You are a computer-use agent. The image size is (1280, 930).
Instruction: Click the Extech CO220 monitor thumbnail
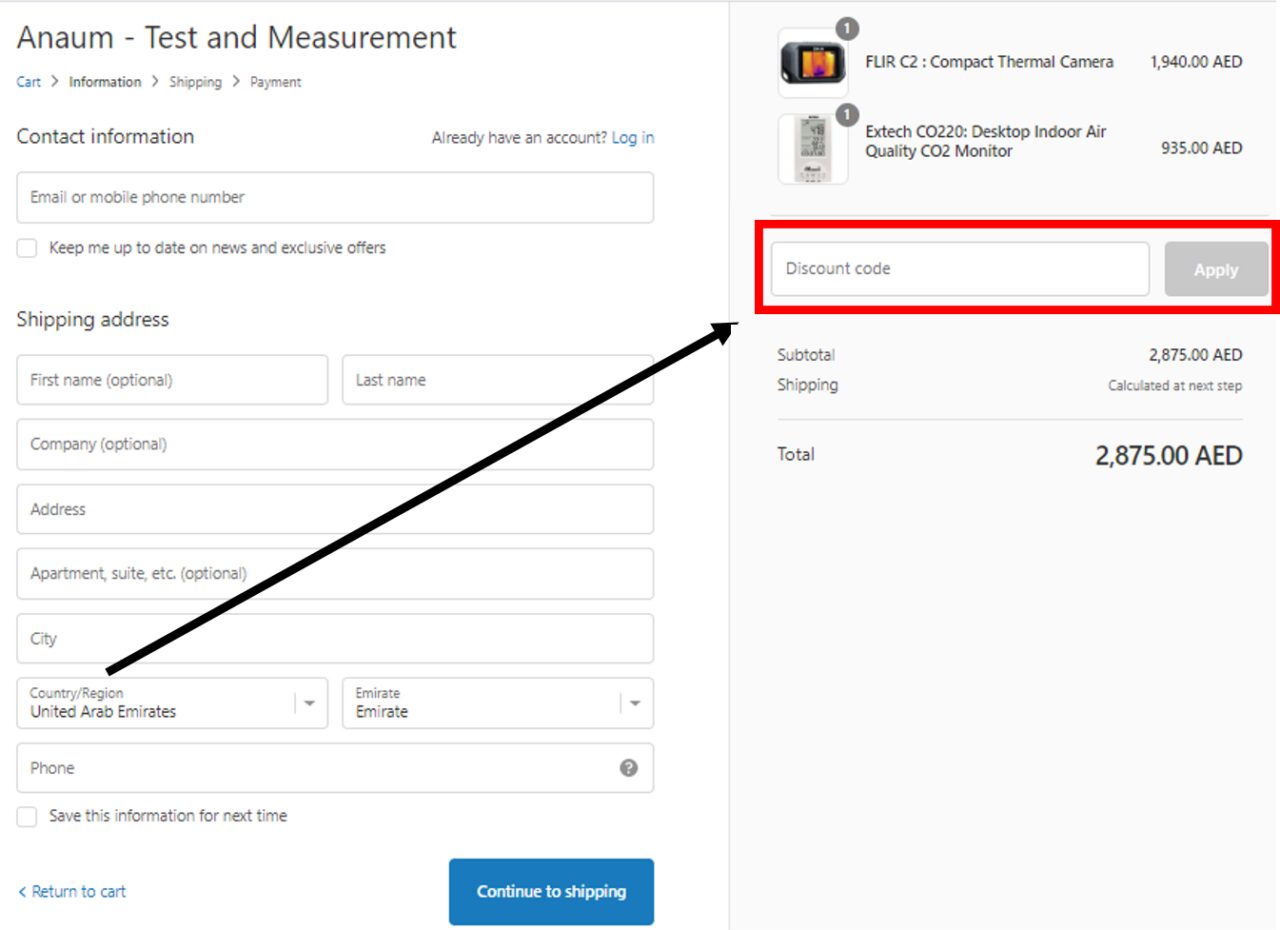[813, 149]
